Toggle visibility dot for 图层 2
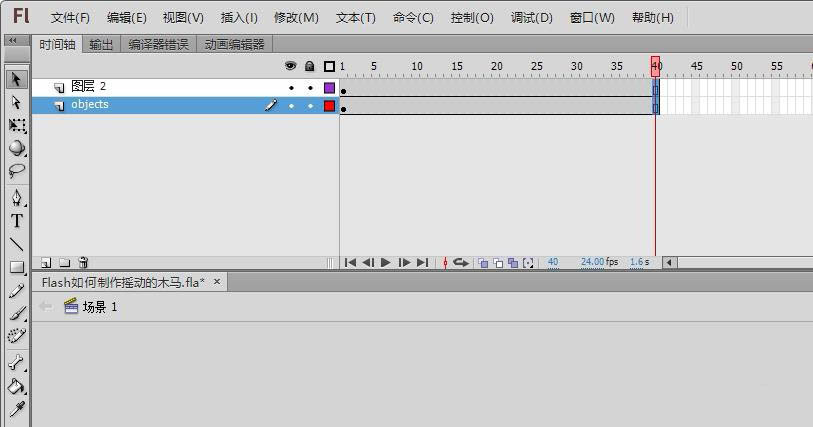The height and width of the screenshot is (427, 813). [x=291, y=88]
